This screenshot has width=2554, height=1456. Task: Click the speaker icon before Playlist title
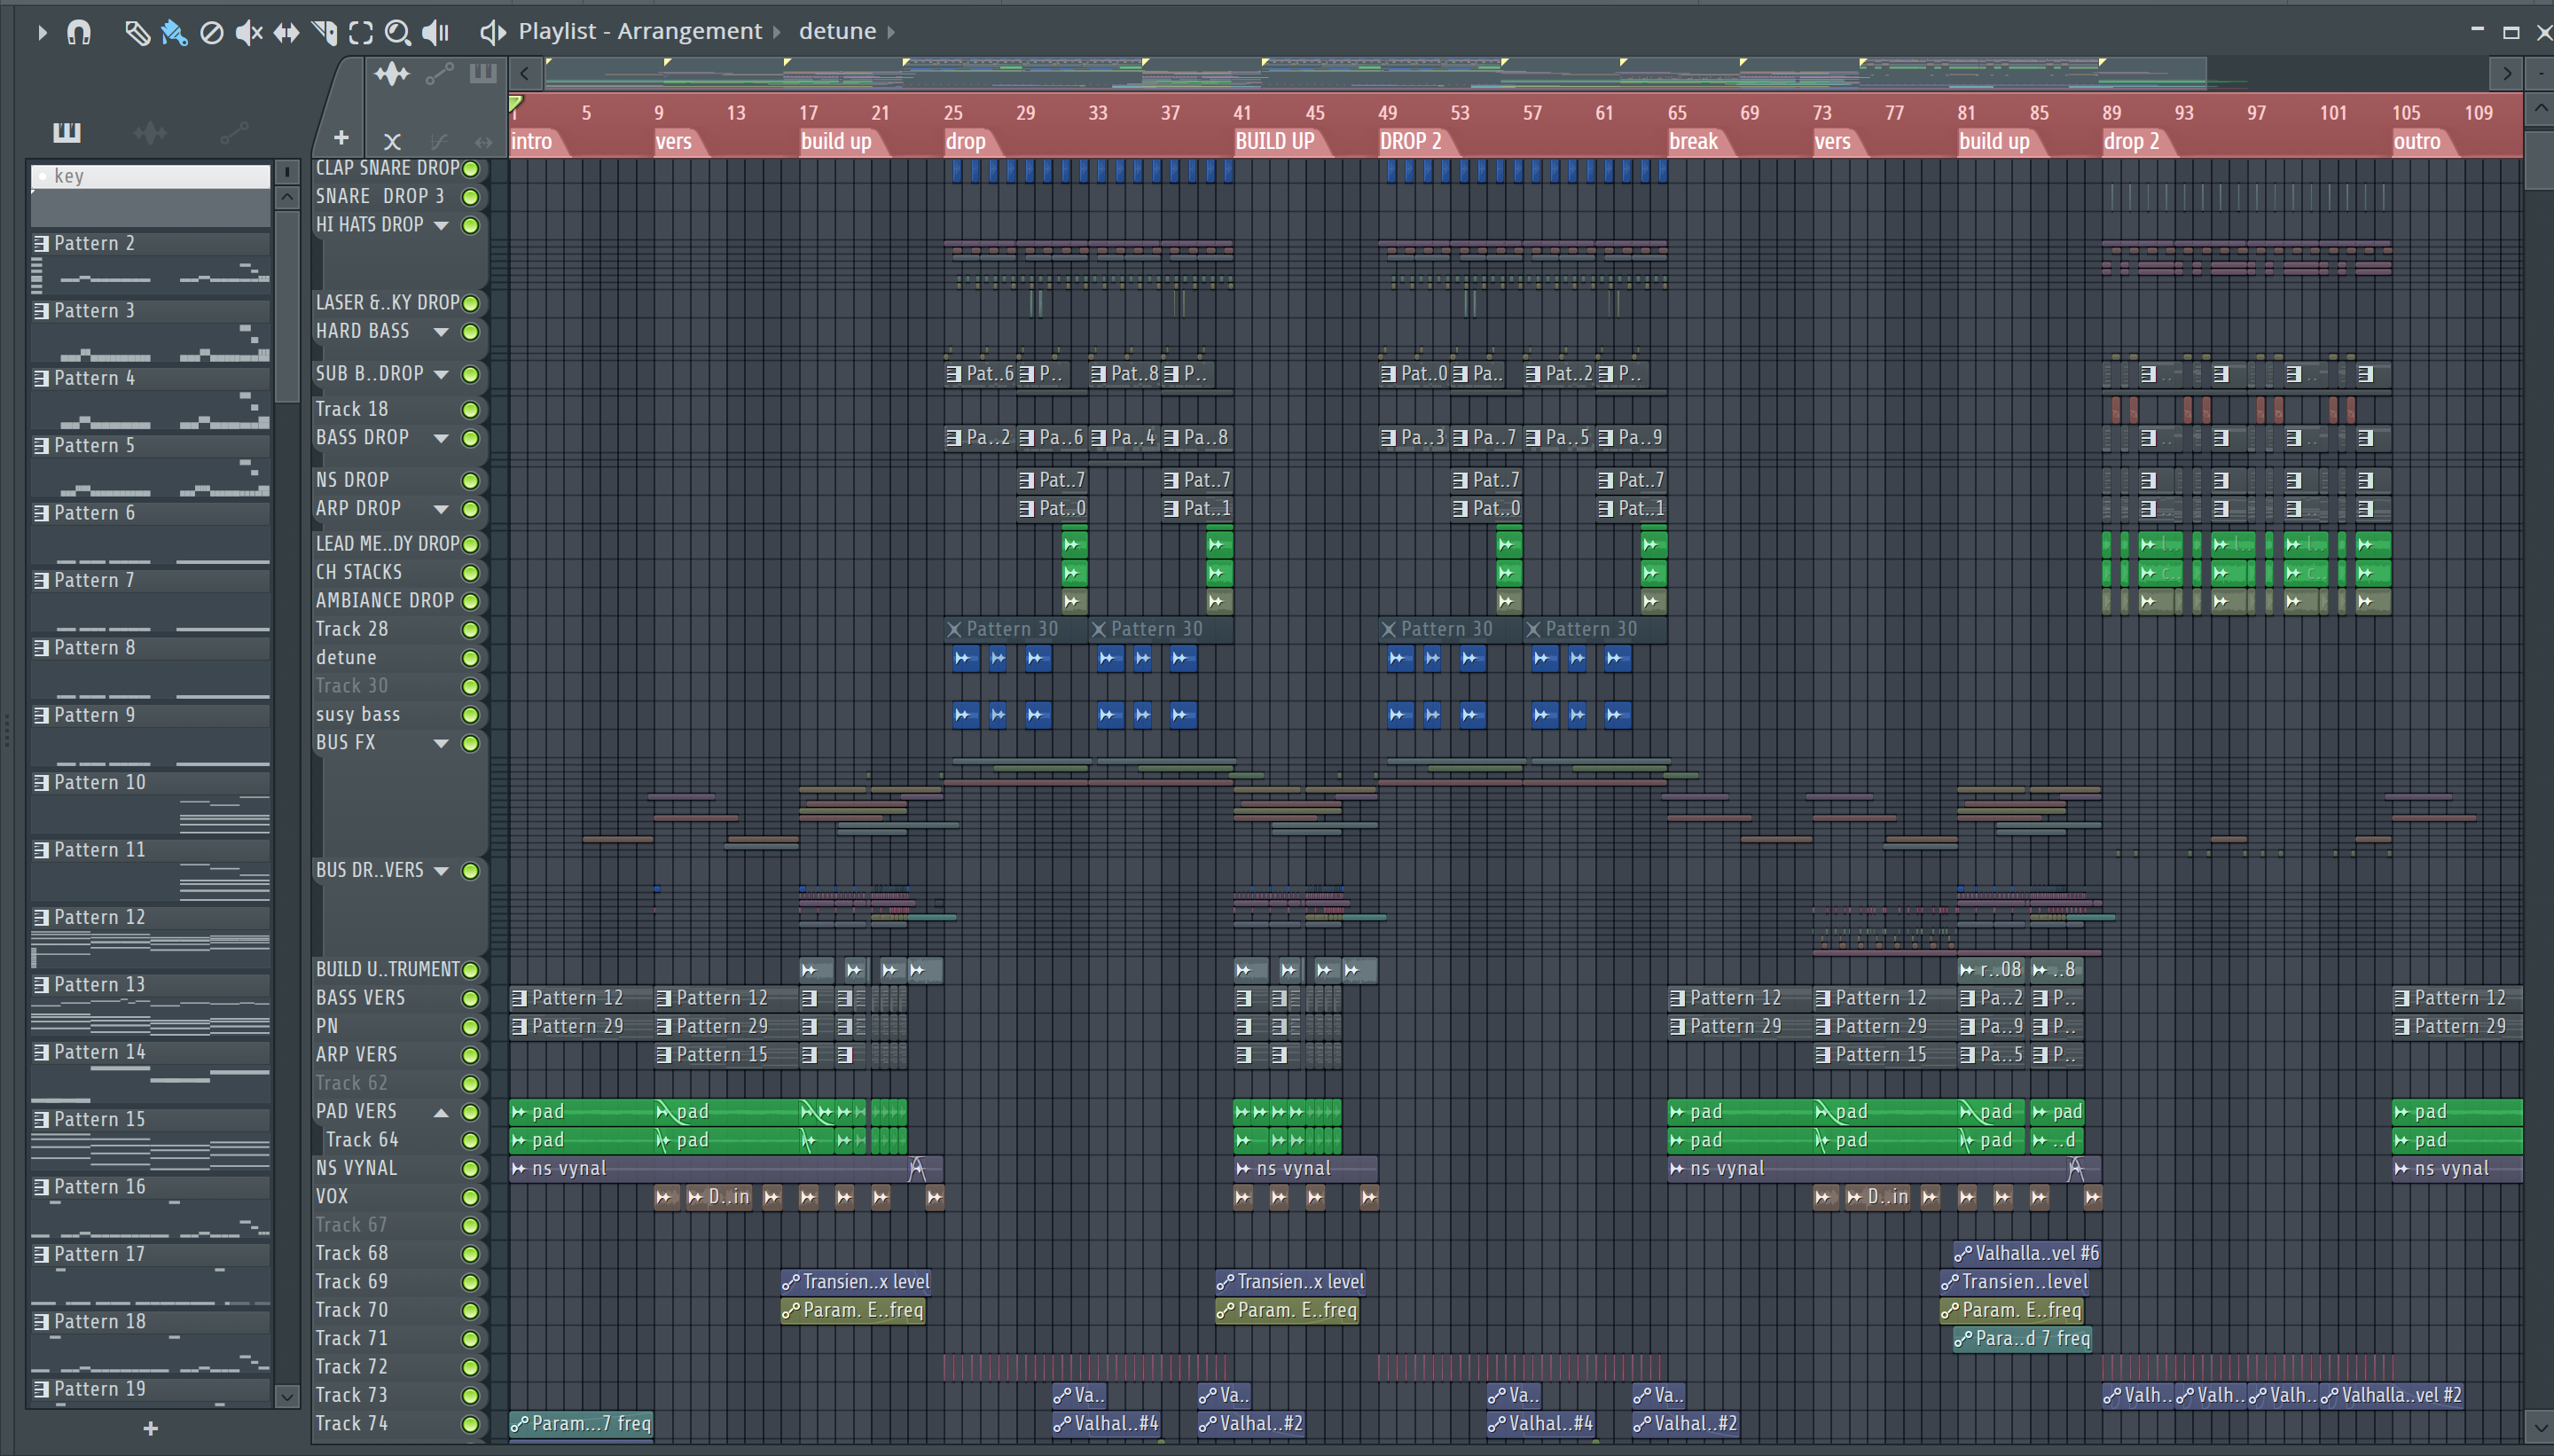[492, 33]
